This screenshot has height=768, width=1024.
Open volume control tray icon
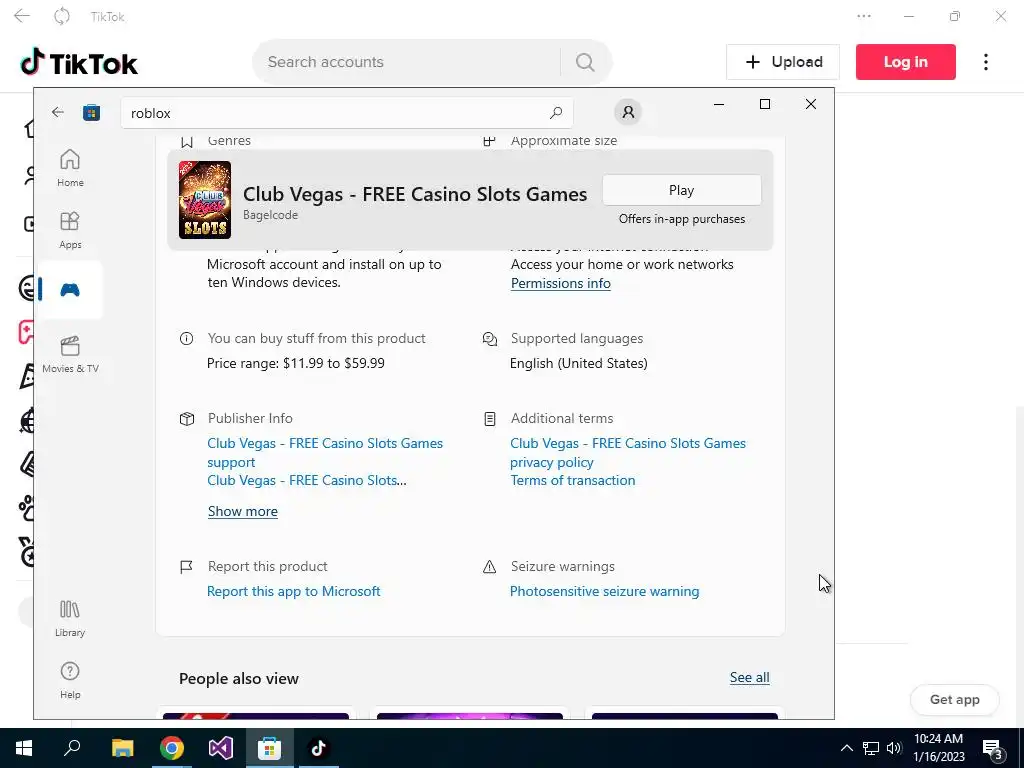coord(894,748)
